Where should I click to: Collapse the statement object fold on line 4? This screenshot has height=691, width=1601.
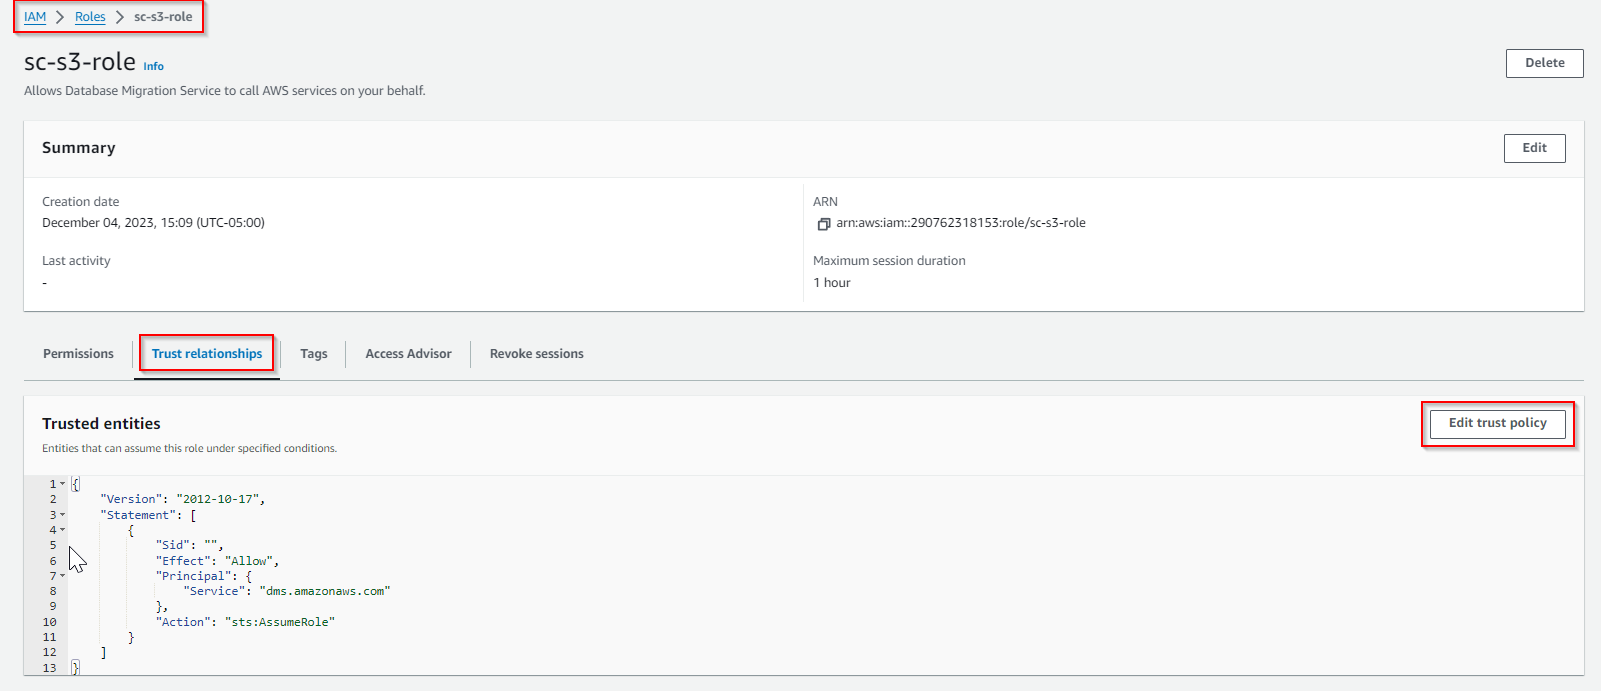62,530
